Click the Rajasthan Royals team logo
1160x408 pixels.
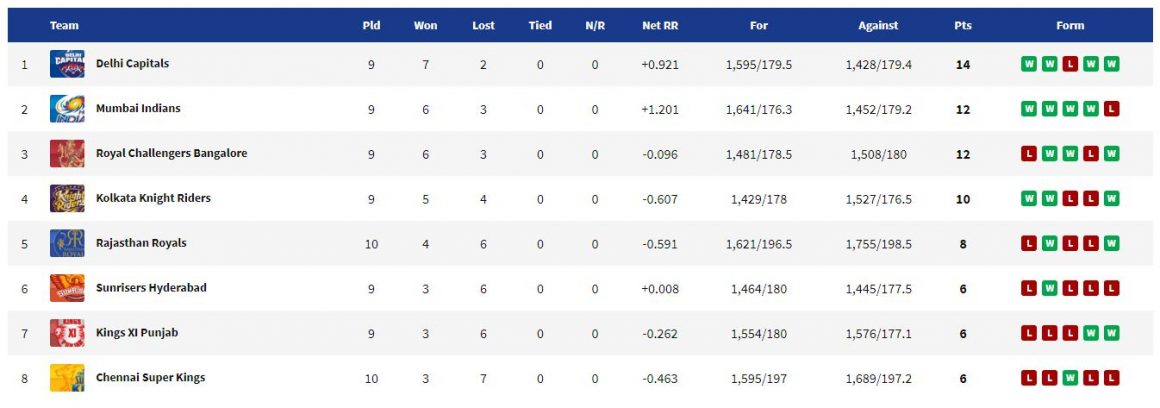67,243
